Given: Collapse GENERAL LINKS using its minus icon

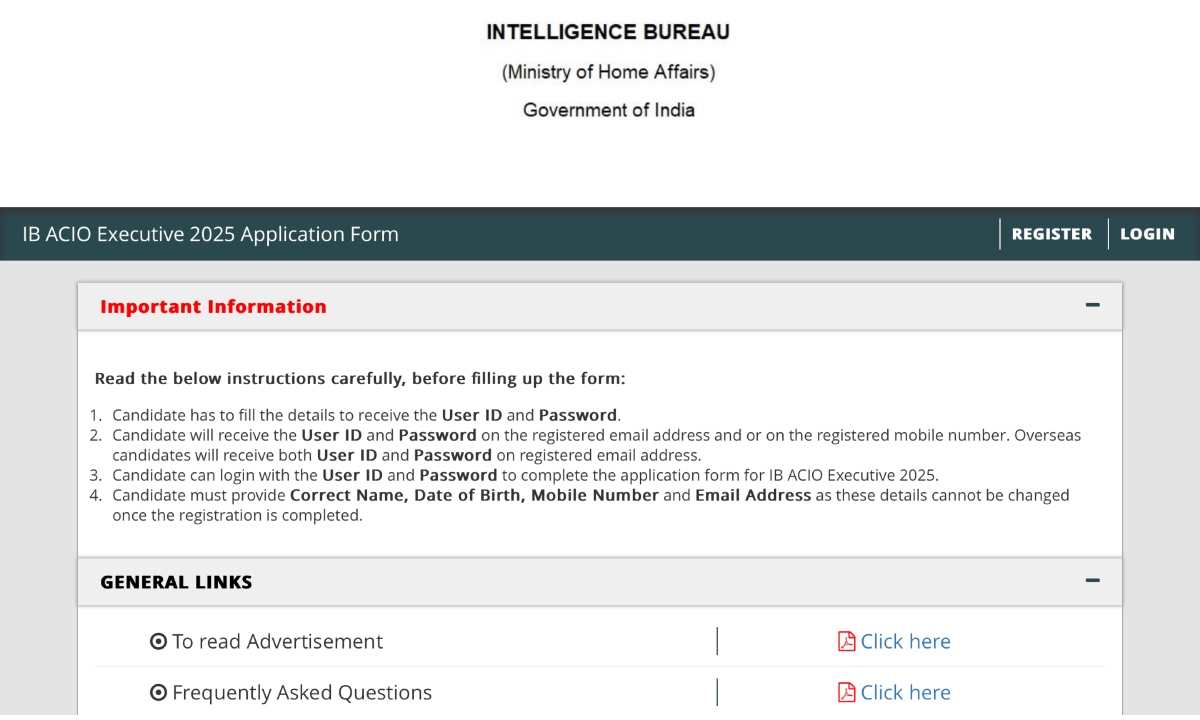Looking at the screenshot, I should click(x=1093, y=580).
